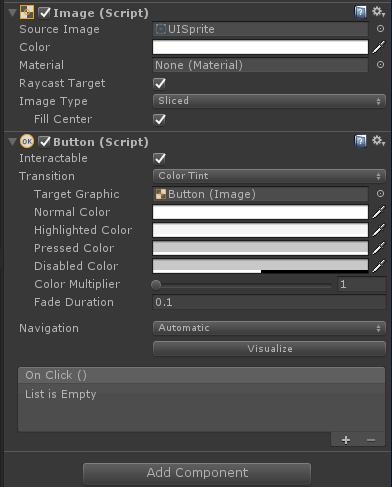
Task: Open the Button component gear settings menu
Action: (379, 141)
